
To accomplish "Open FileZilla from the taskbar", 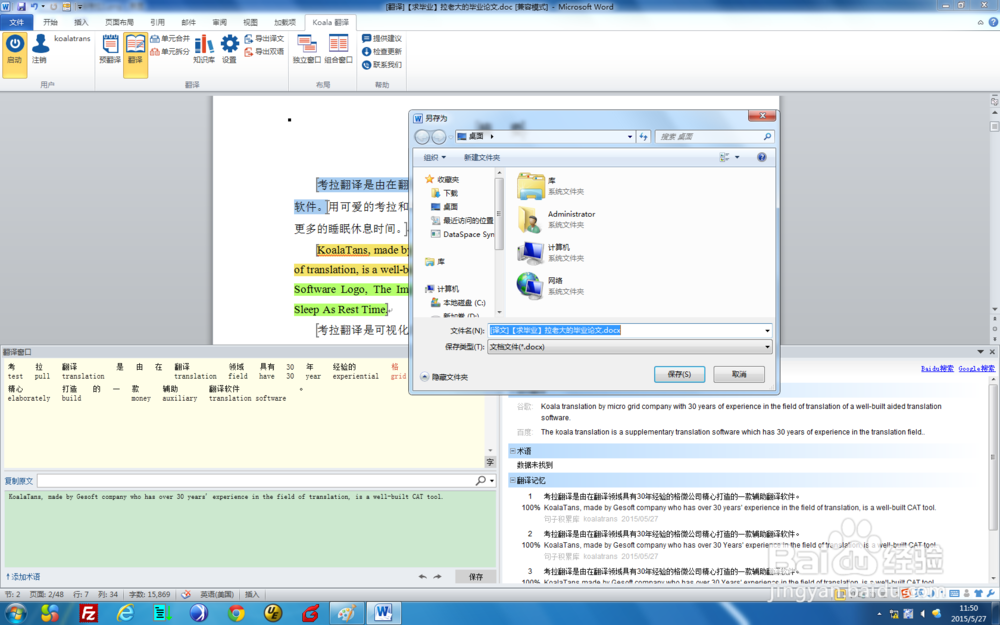I will 88,613.
